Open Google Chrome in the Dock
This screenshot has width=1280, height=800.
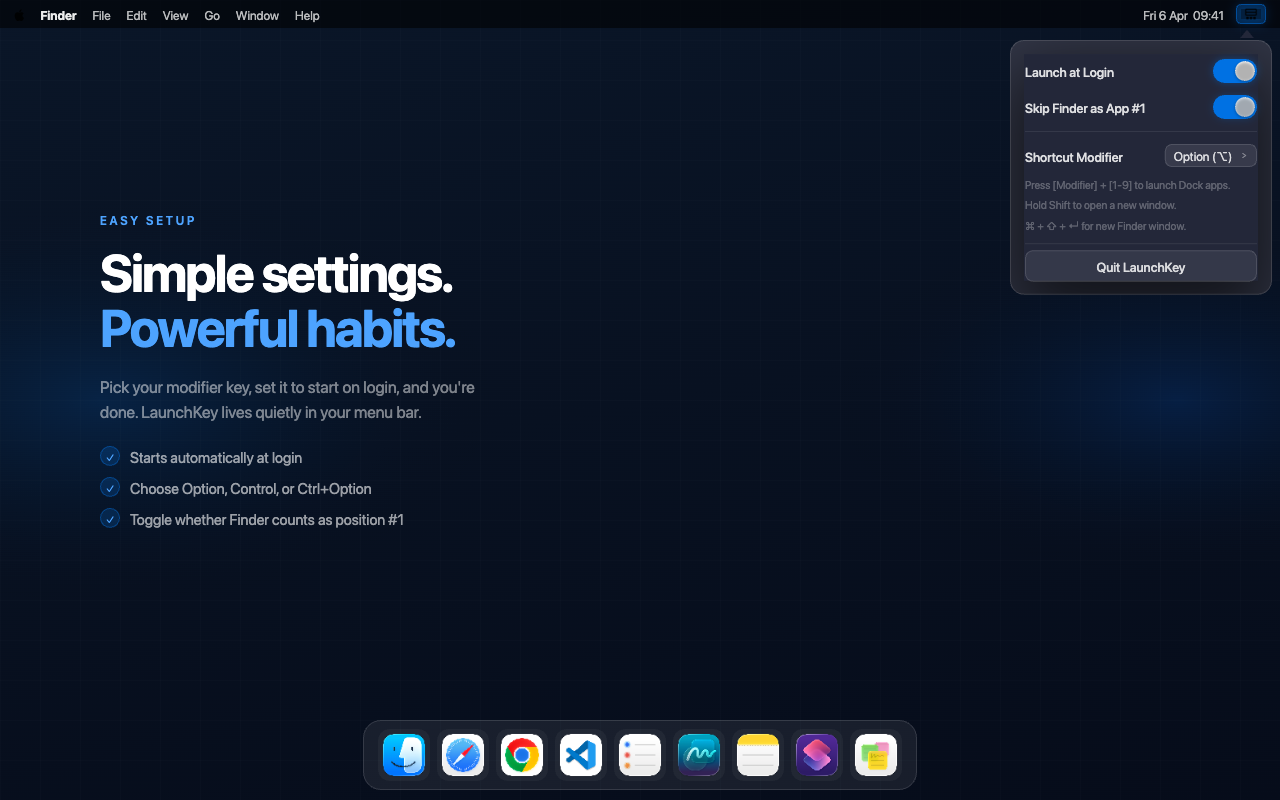point(522,755)
